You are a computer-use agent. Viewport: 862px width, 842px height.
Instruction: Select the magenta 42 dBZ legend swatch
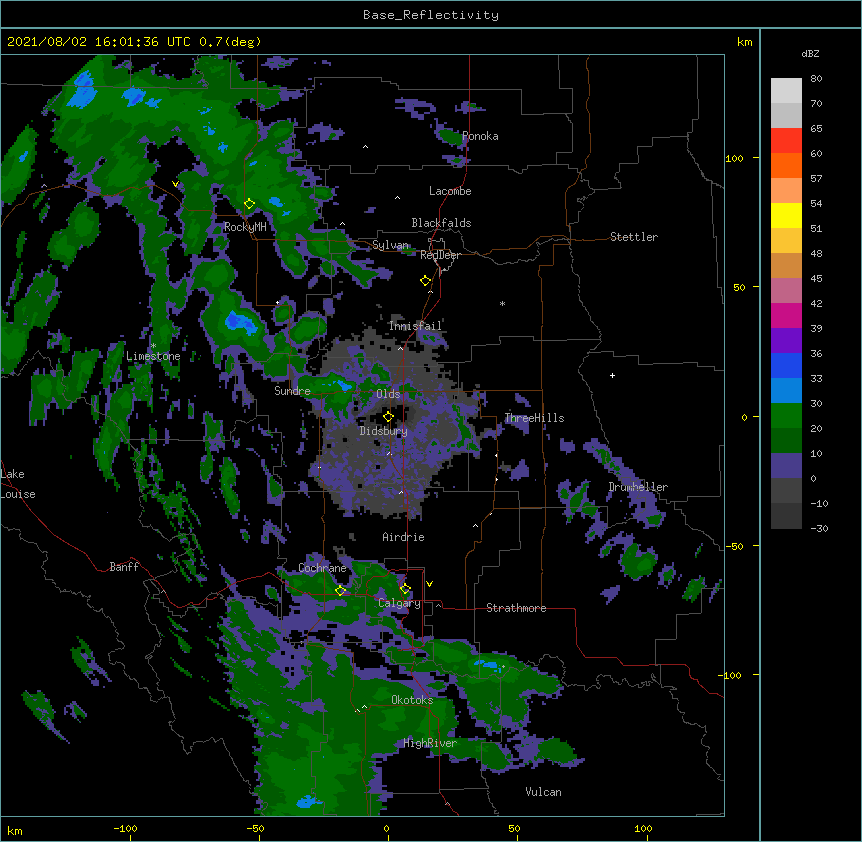pyautogui.click(x=786, y=315)
